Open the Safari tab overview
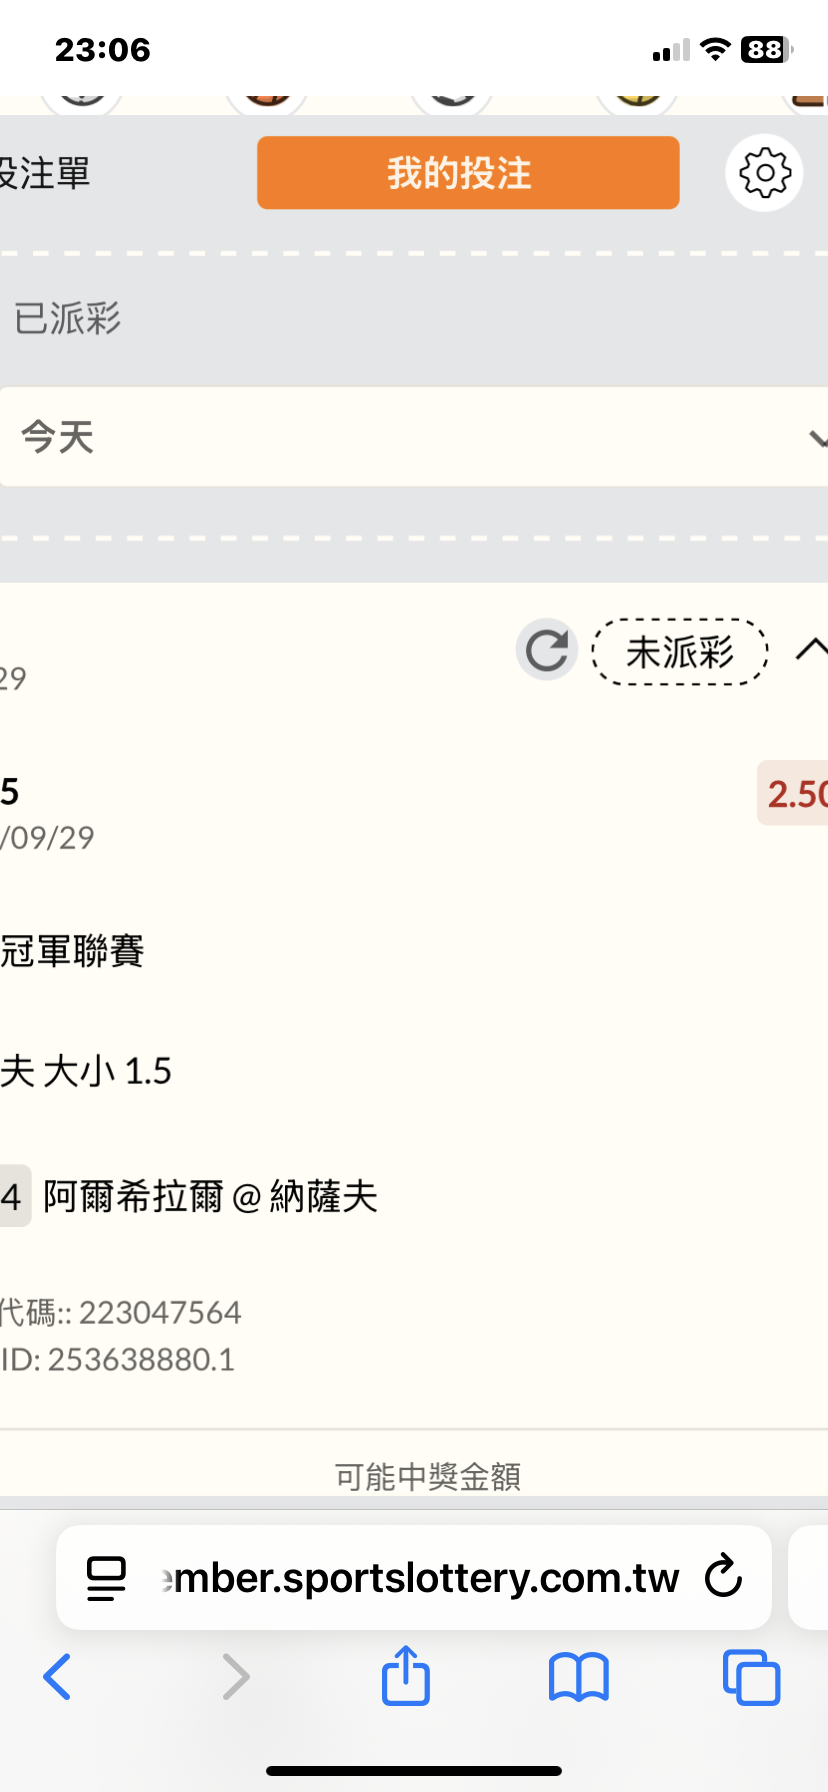Image resolution: width=828 pixels, height=1792 pixels. click(751, 1677)
